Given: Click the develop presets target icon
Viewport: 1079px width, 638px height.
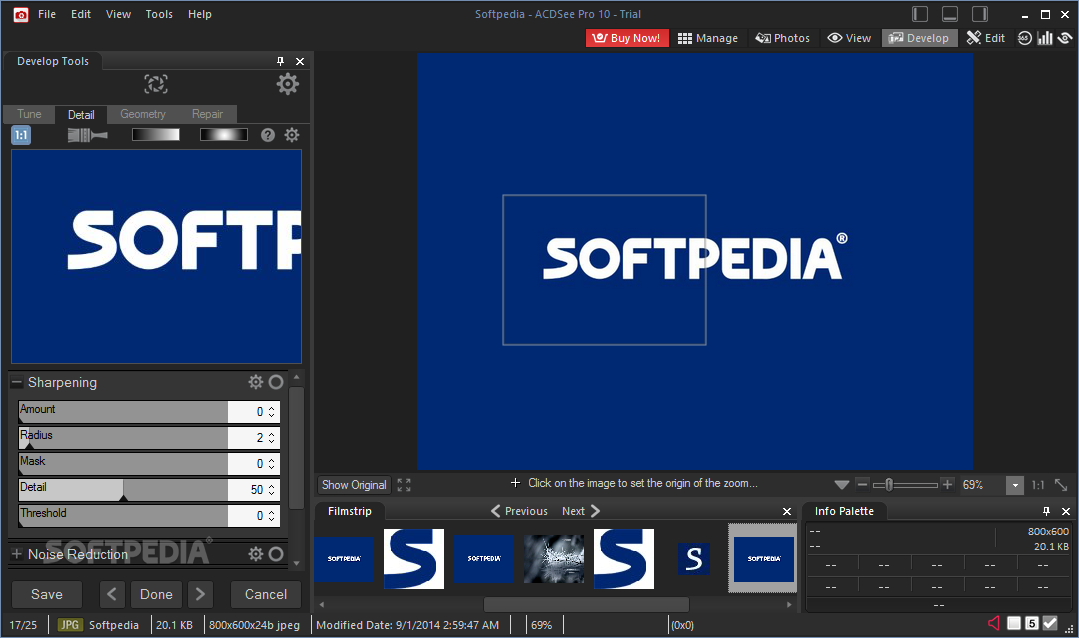Looking at the screenshot, I should 156,84.
